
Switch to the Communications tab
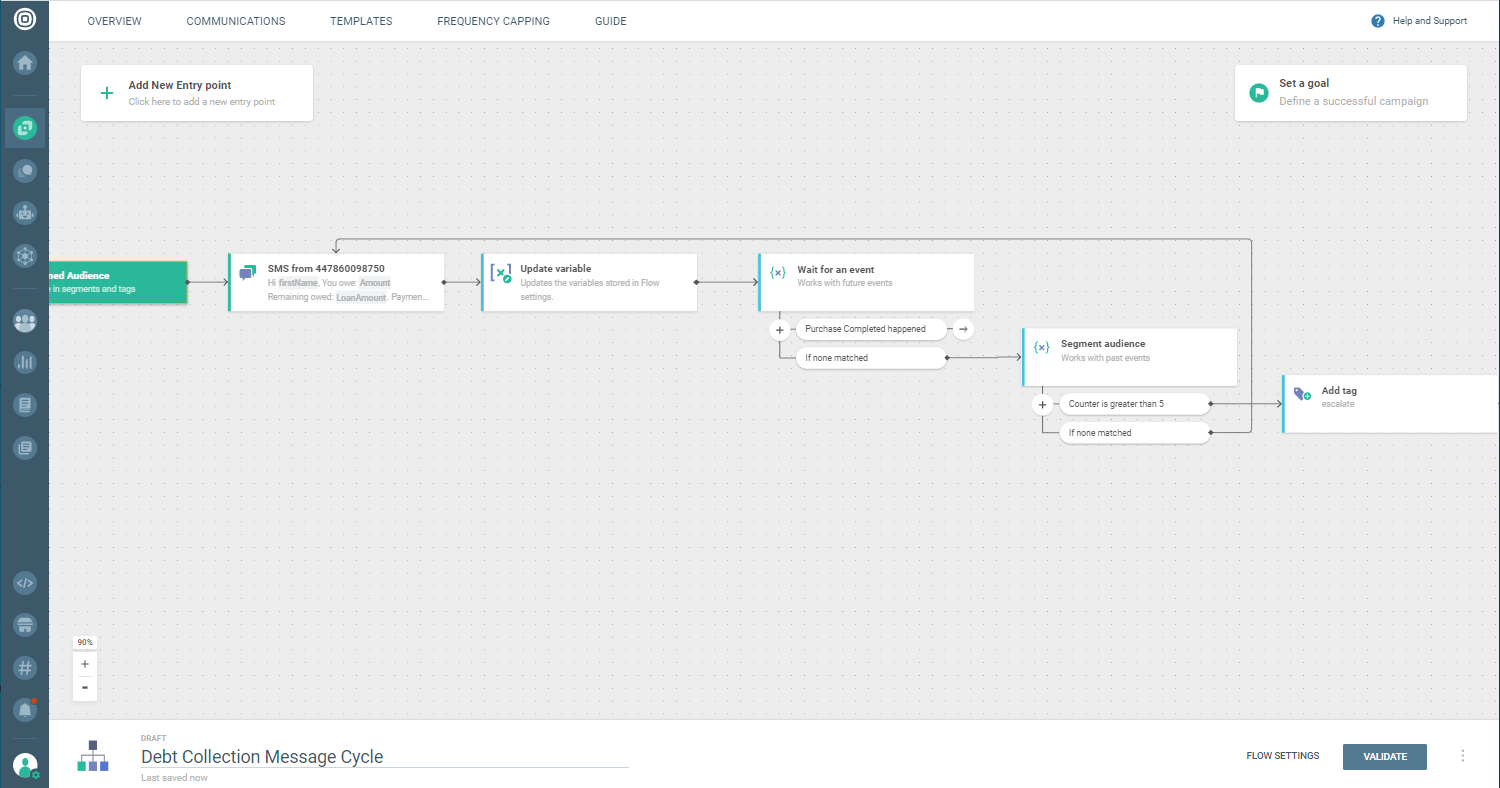(x=236, y=21)
